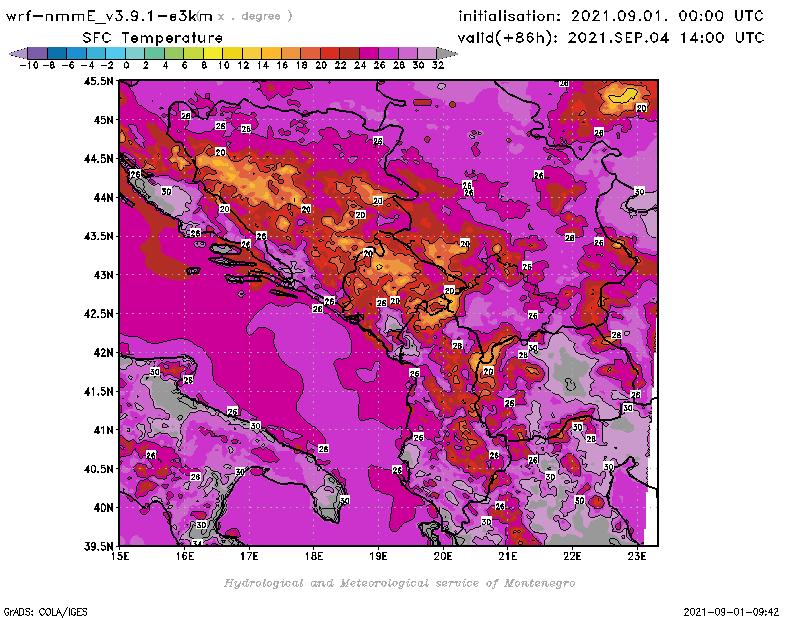This screenshot has width=800, height=618.
Task: Click the colorbar swatch between -10 and -8
Action: [x=37, y=53]
